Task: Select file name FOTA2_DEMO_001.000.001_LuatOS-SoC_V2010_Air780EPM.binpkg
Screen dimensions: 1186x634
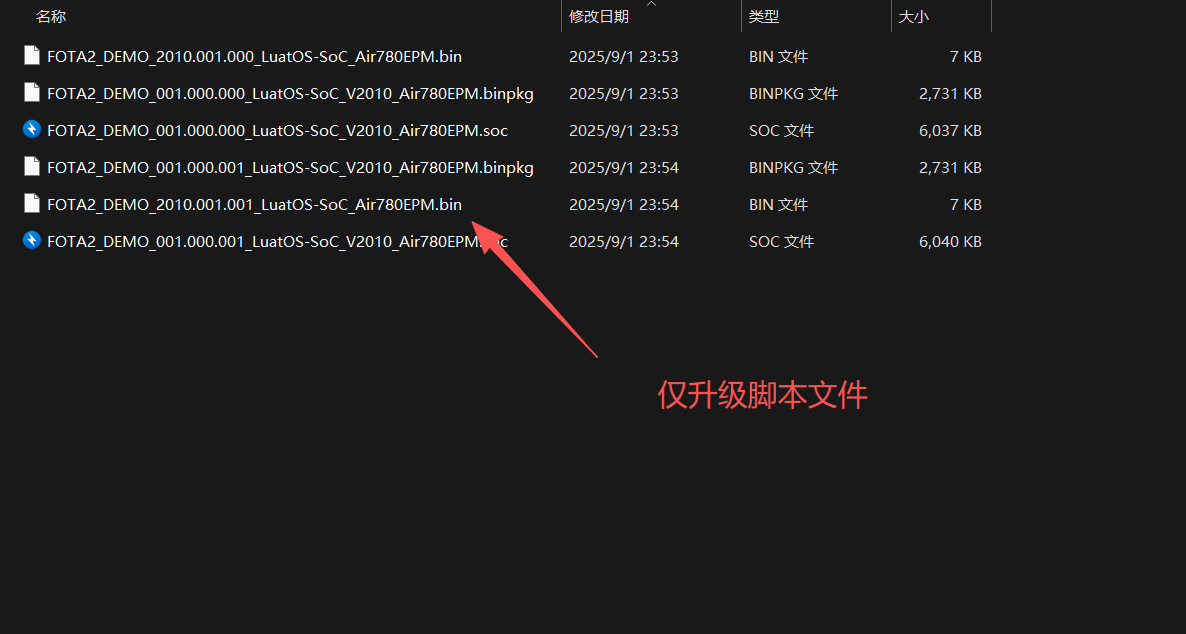Action: [290, 168]
